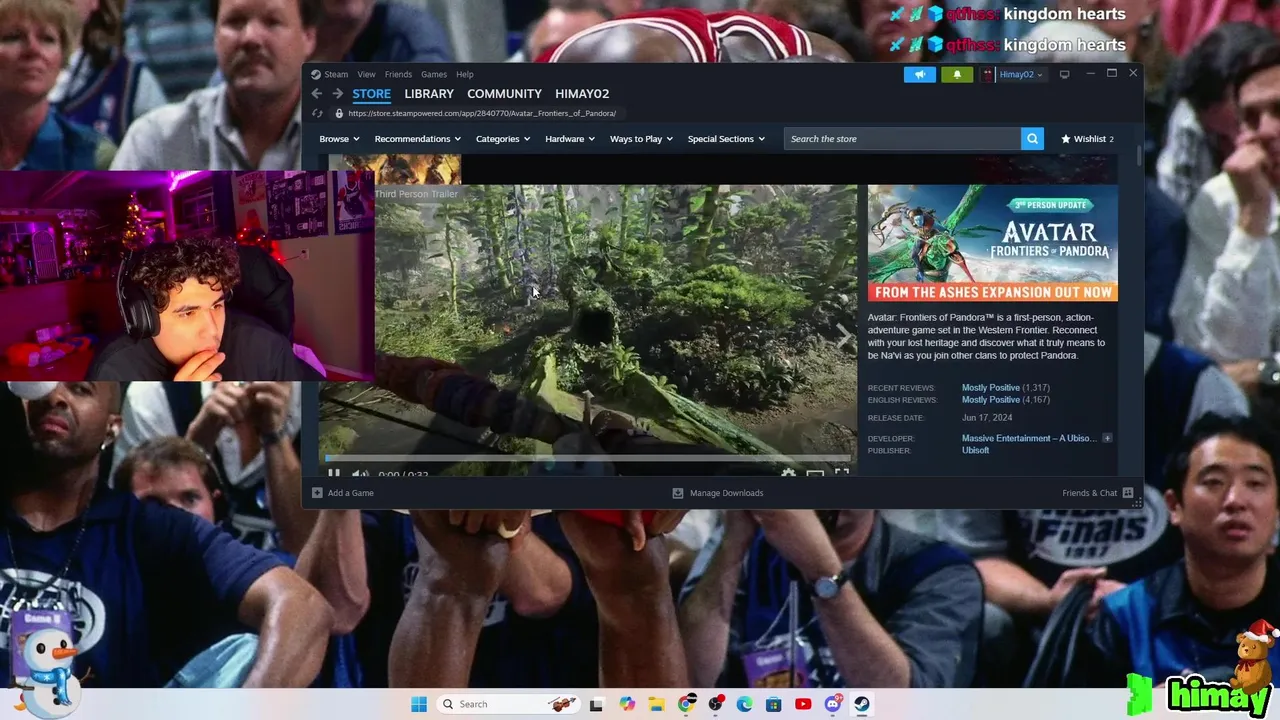Click Manage Downloads text
This screenshot has height=720, width=1280.
[x=726, y=493]
